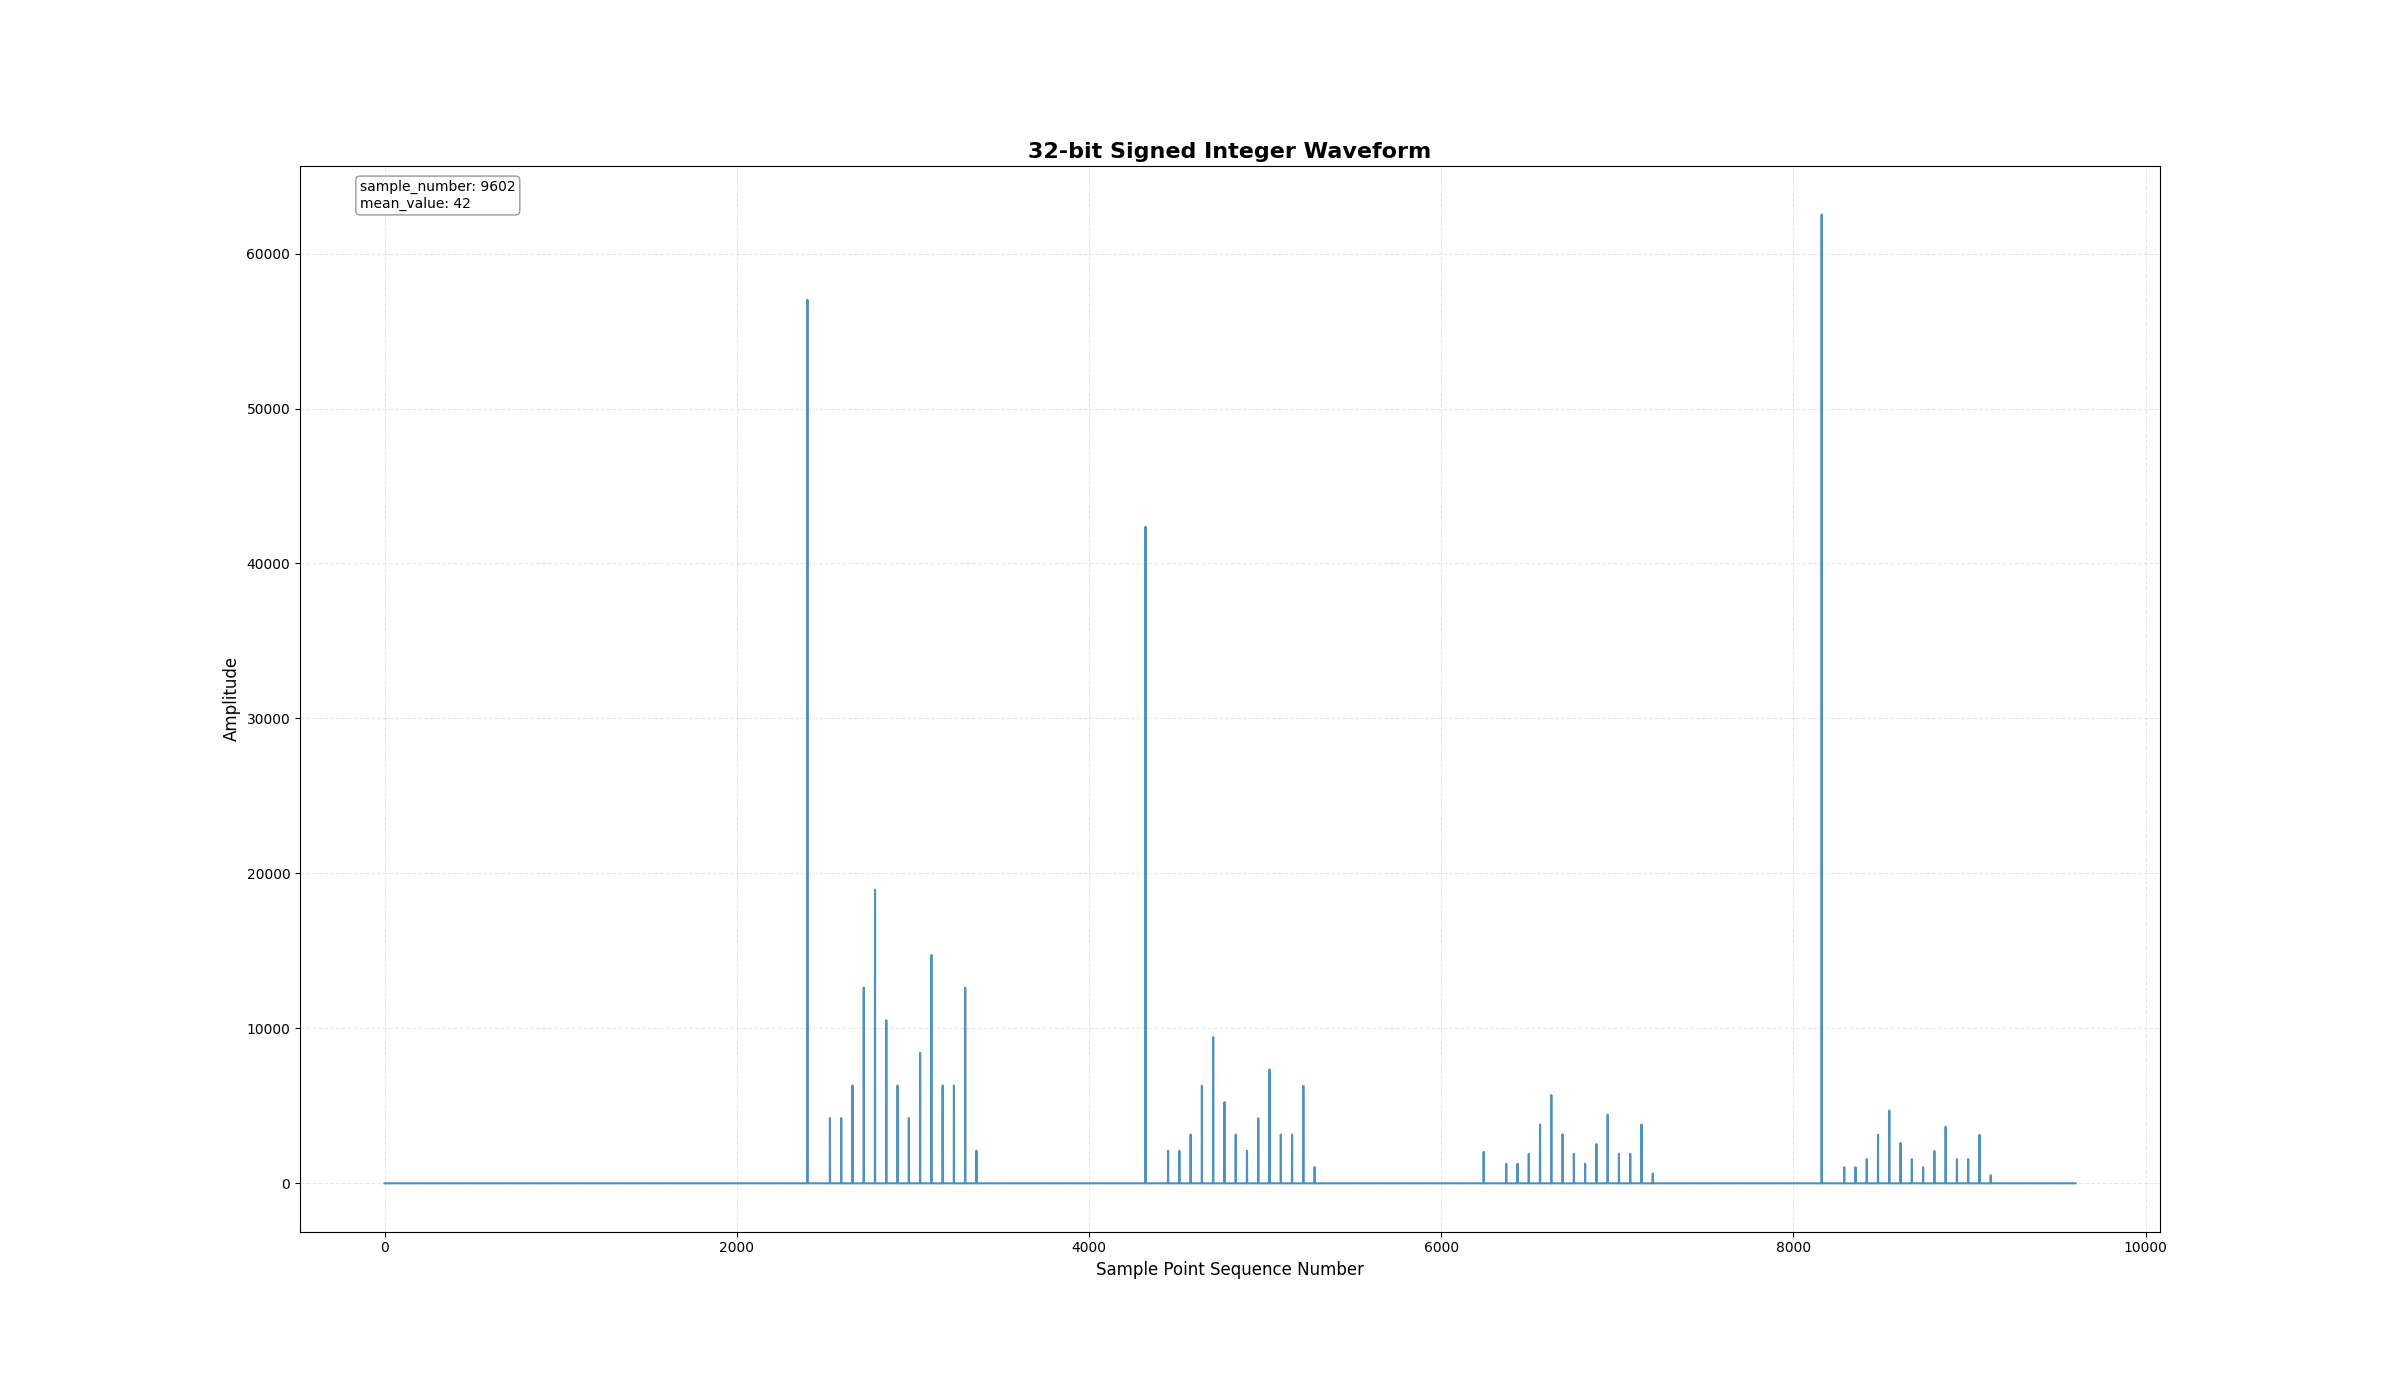The image size is (2400, 1384).
Task: Click the 'Sample Point Sequence Number' x-axis label
Action: 1229,1269
